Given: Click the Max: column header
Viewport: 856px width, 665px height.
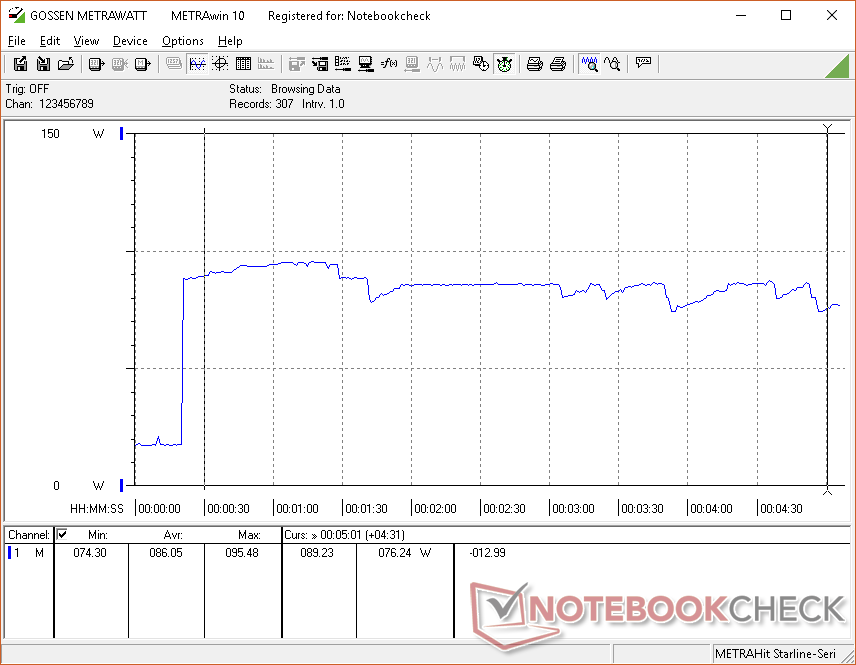Looking at the screenshot, I should point(249,535).
